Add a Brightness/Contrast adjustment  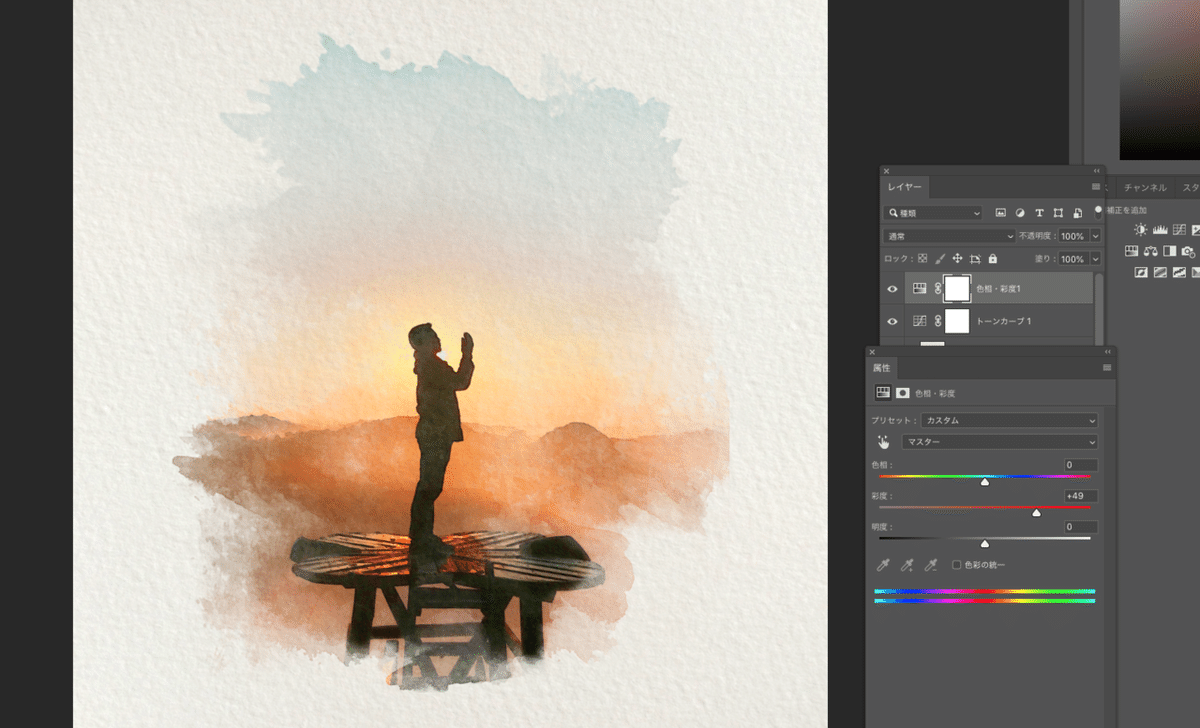tap(1142, 230)
